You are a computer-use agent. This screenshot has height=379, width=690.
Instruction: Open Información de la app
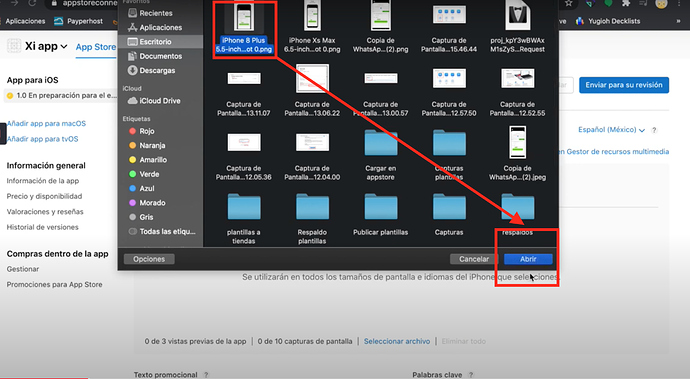pyautogui.click(x=43, y=181)
